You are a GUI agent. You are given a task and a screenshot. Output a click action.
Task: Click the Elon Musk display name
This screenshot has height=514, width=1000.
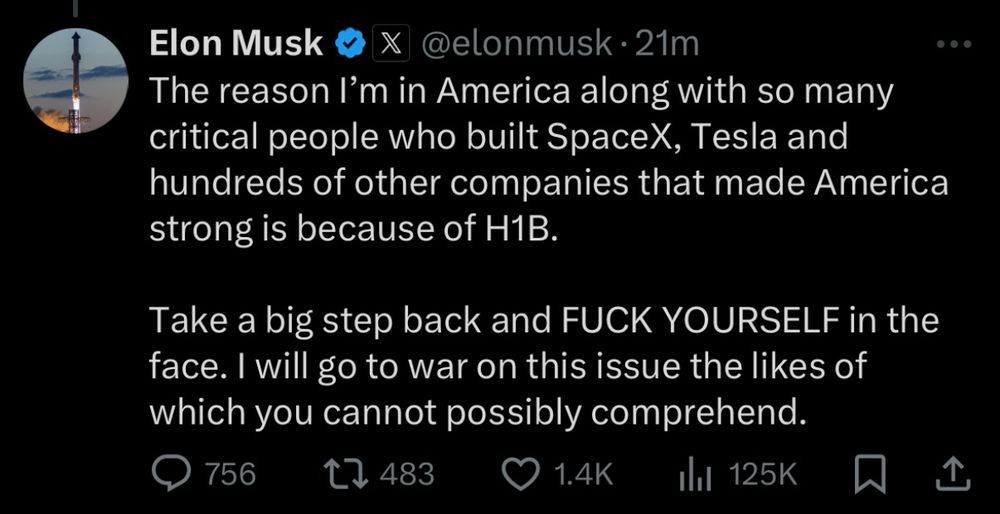click(236, 44)
